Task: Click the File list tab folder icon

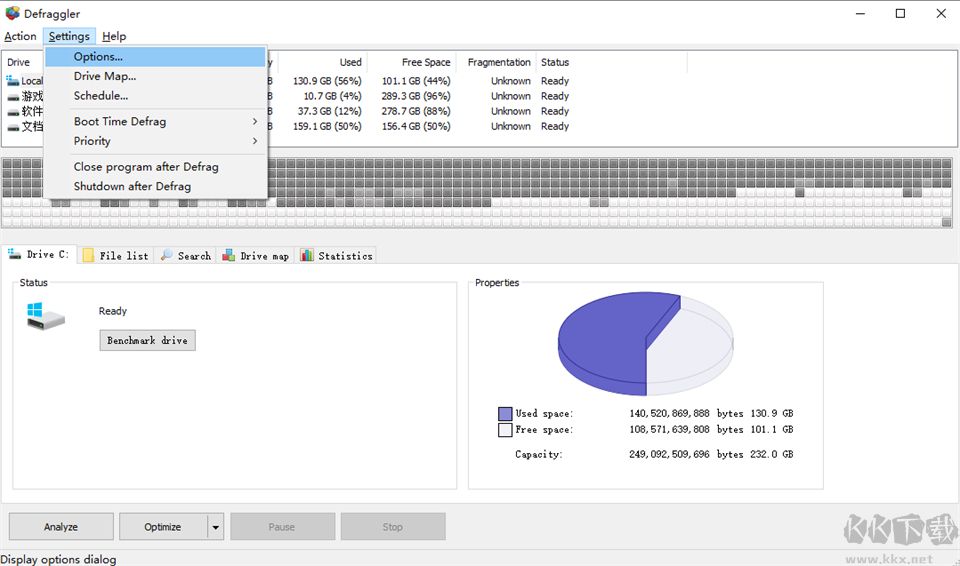Action: point(88,256)
